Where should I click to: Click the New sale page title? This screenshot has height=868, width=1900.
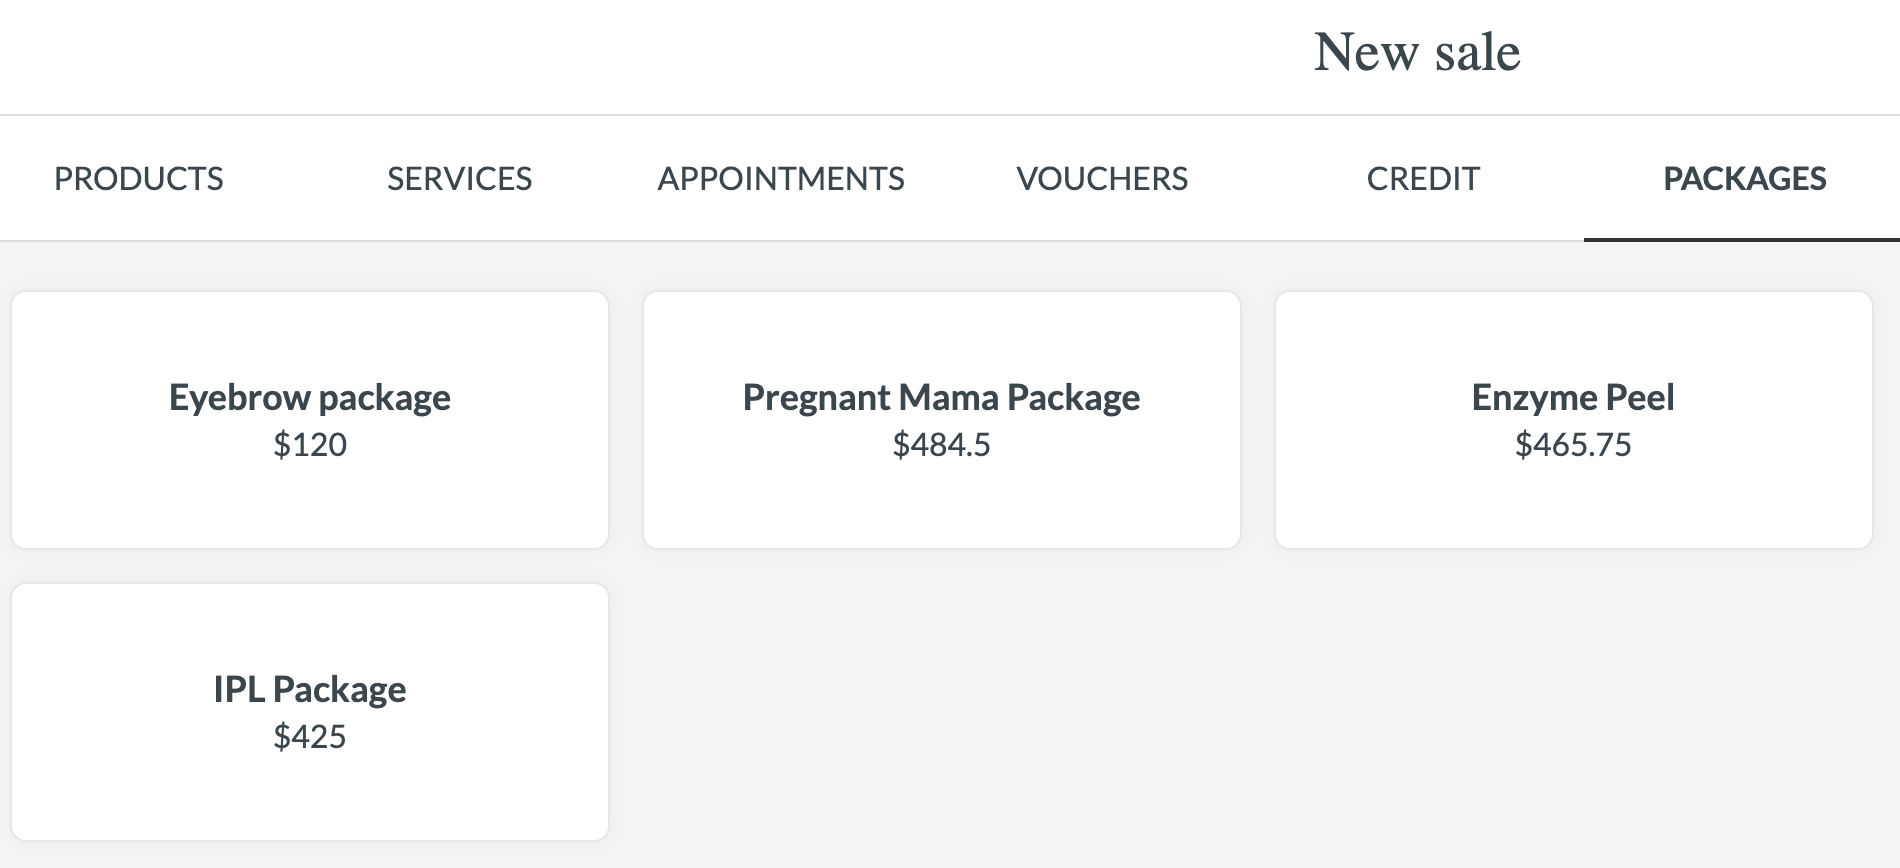(1416, 52)
